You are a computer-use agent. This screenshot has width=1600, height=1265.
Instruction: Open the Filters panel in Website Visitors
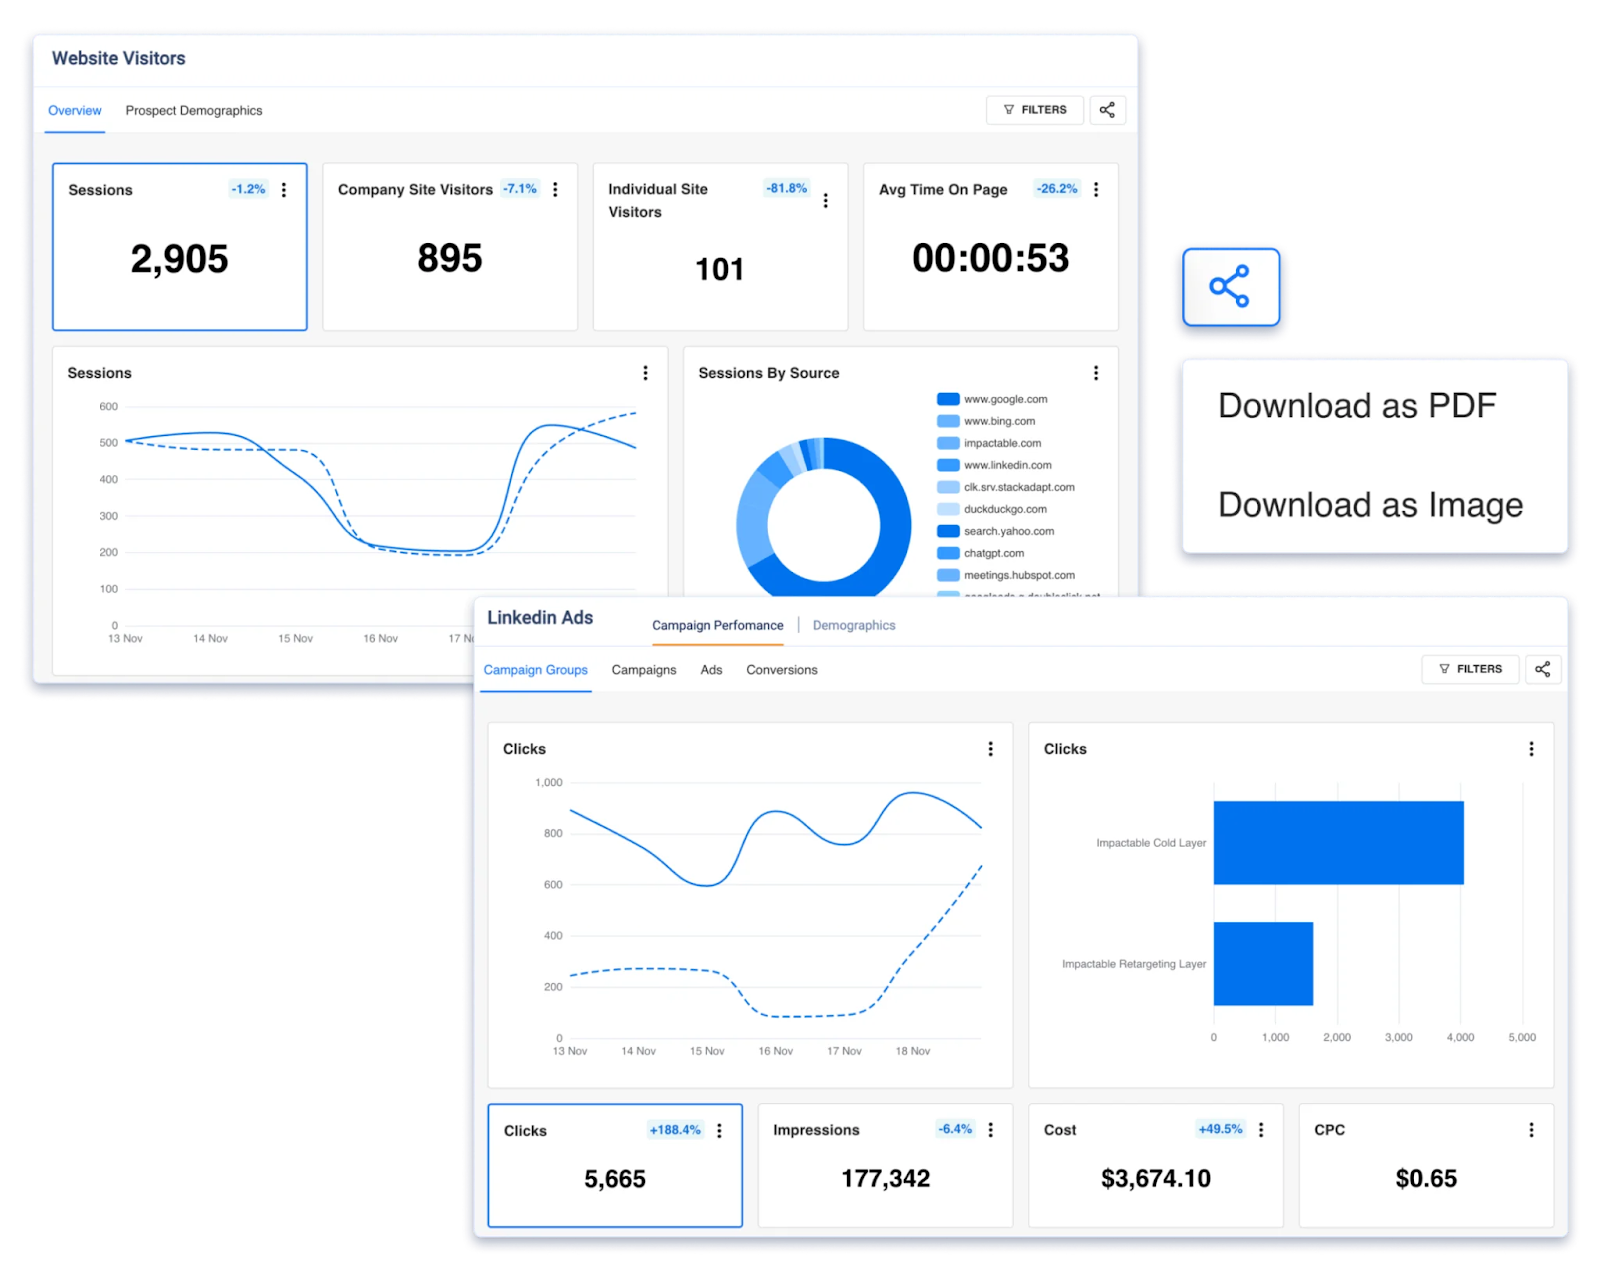pyautogui.click(x=1034, y=110)
